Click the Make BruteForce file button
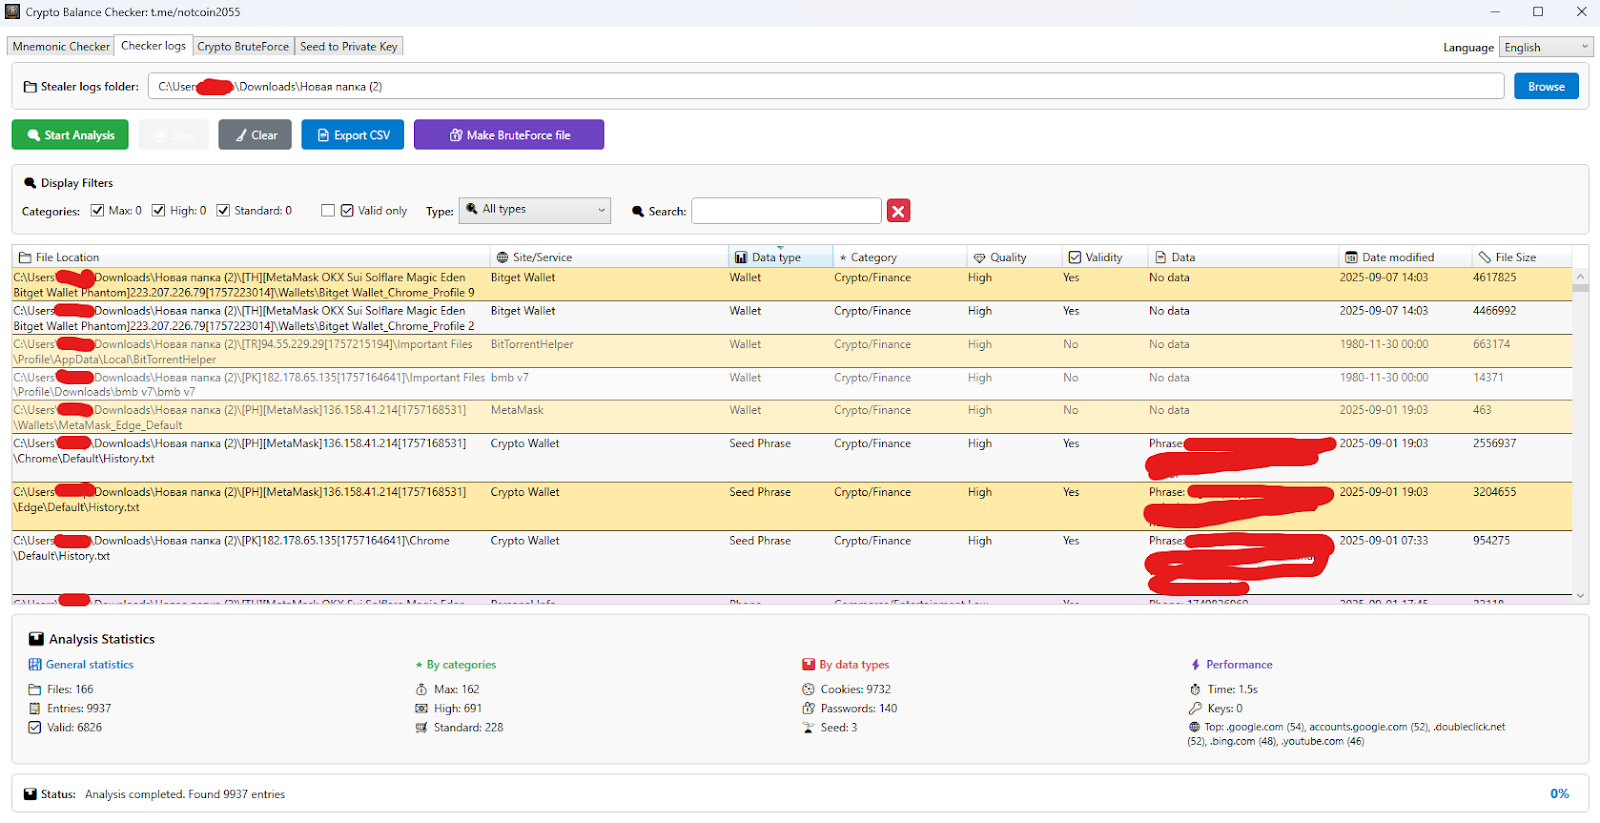Viewport: 1600px width, 823px height. [x=508, y=135]
